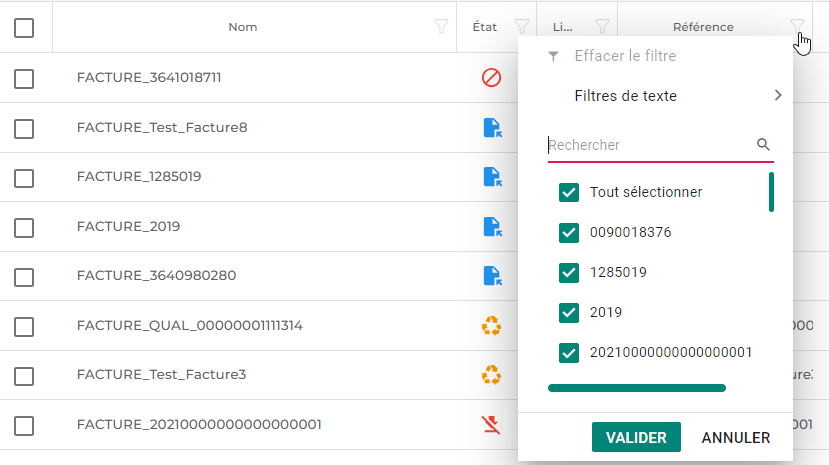Click the red status icon for FACTURE_20210000000000000001
Screen dimensions: 829x465
[491, 425]
